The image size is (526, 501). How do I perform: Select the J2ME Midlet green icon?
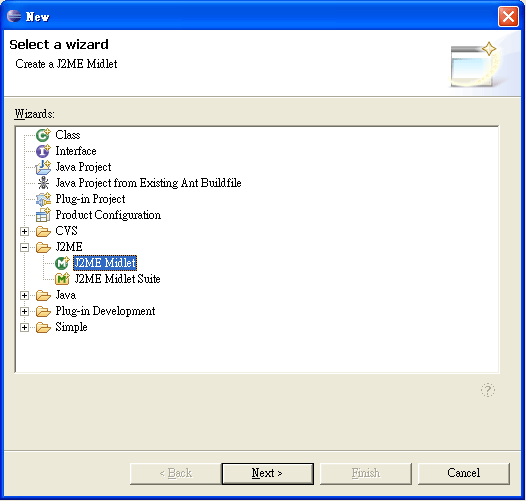tap(62, 263)
